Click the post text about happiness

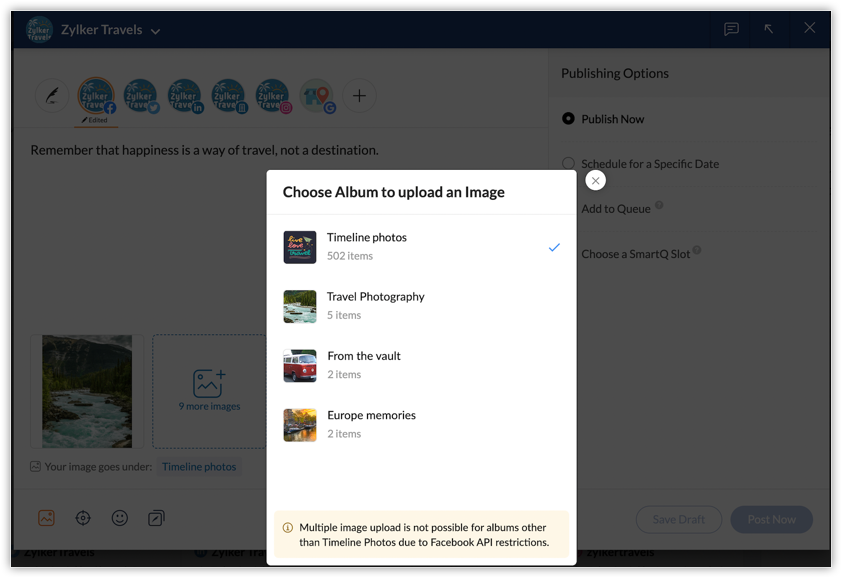(204, 150)
